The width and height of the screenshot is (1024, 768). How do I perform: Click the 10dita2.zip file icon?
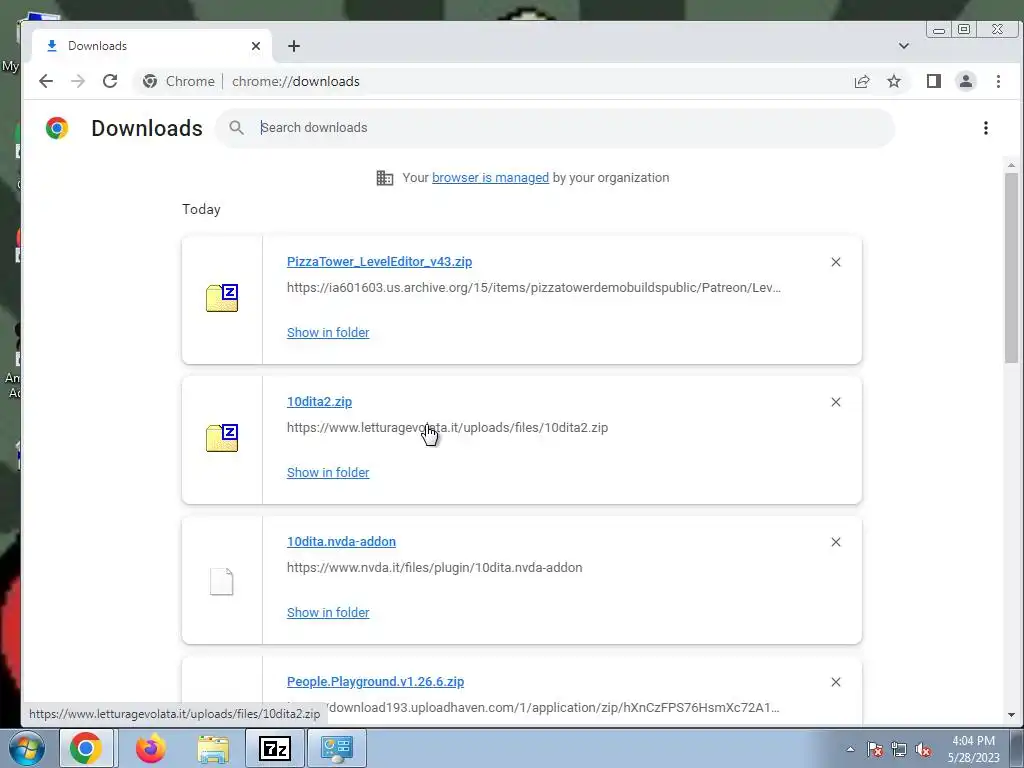(x=222, y=438)
